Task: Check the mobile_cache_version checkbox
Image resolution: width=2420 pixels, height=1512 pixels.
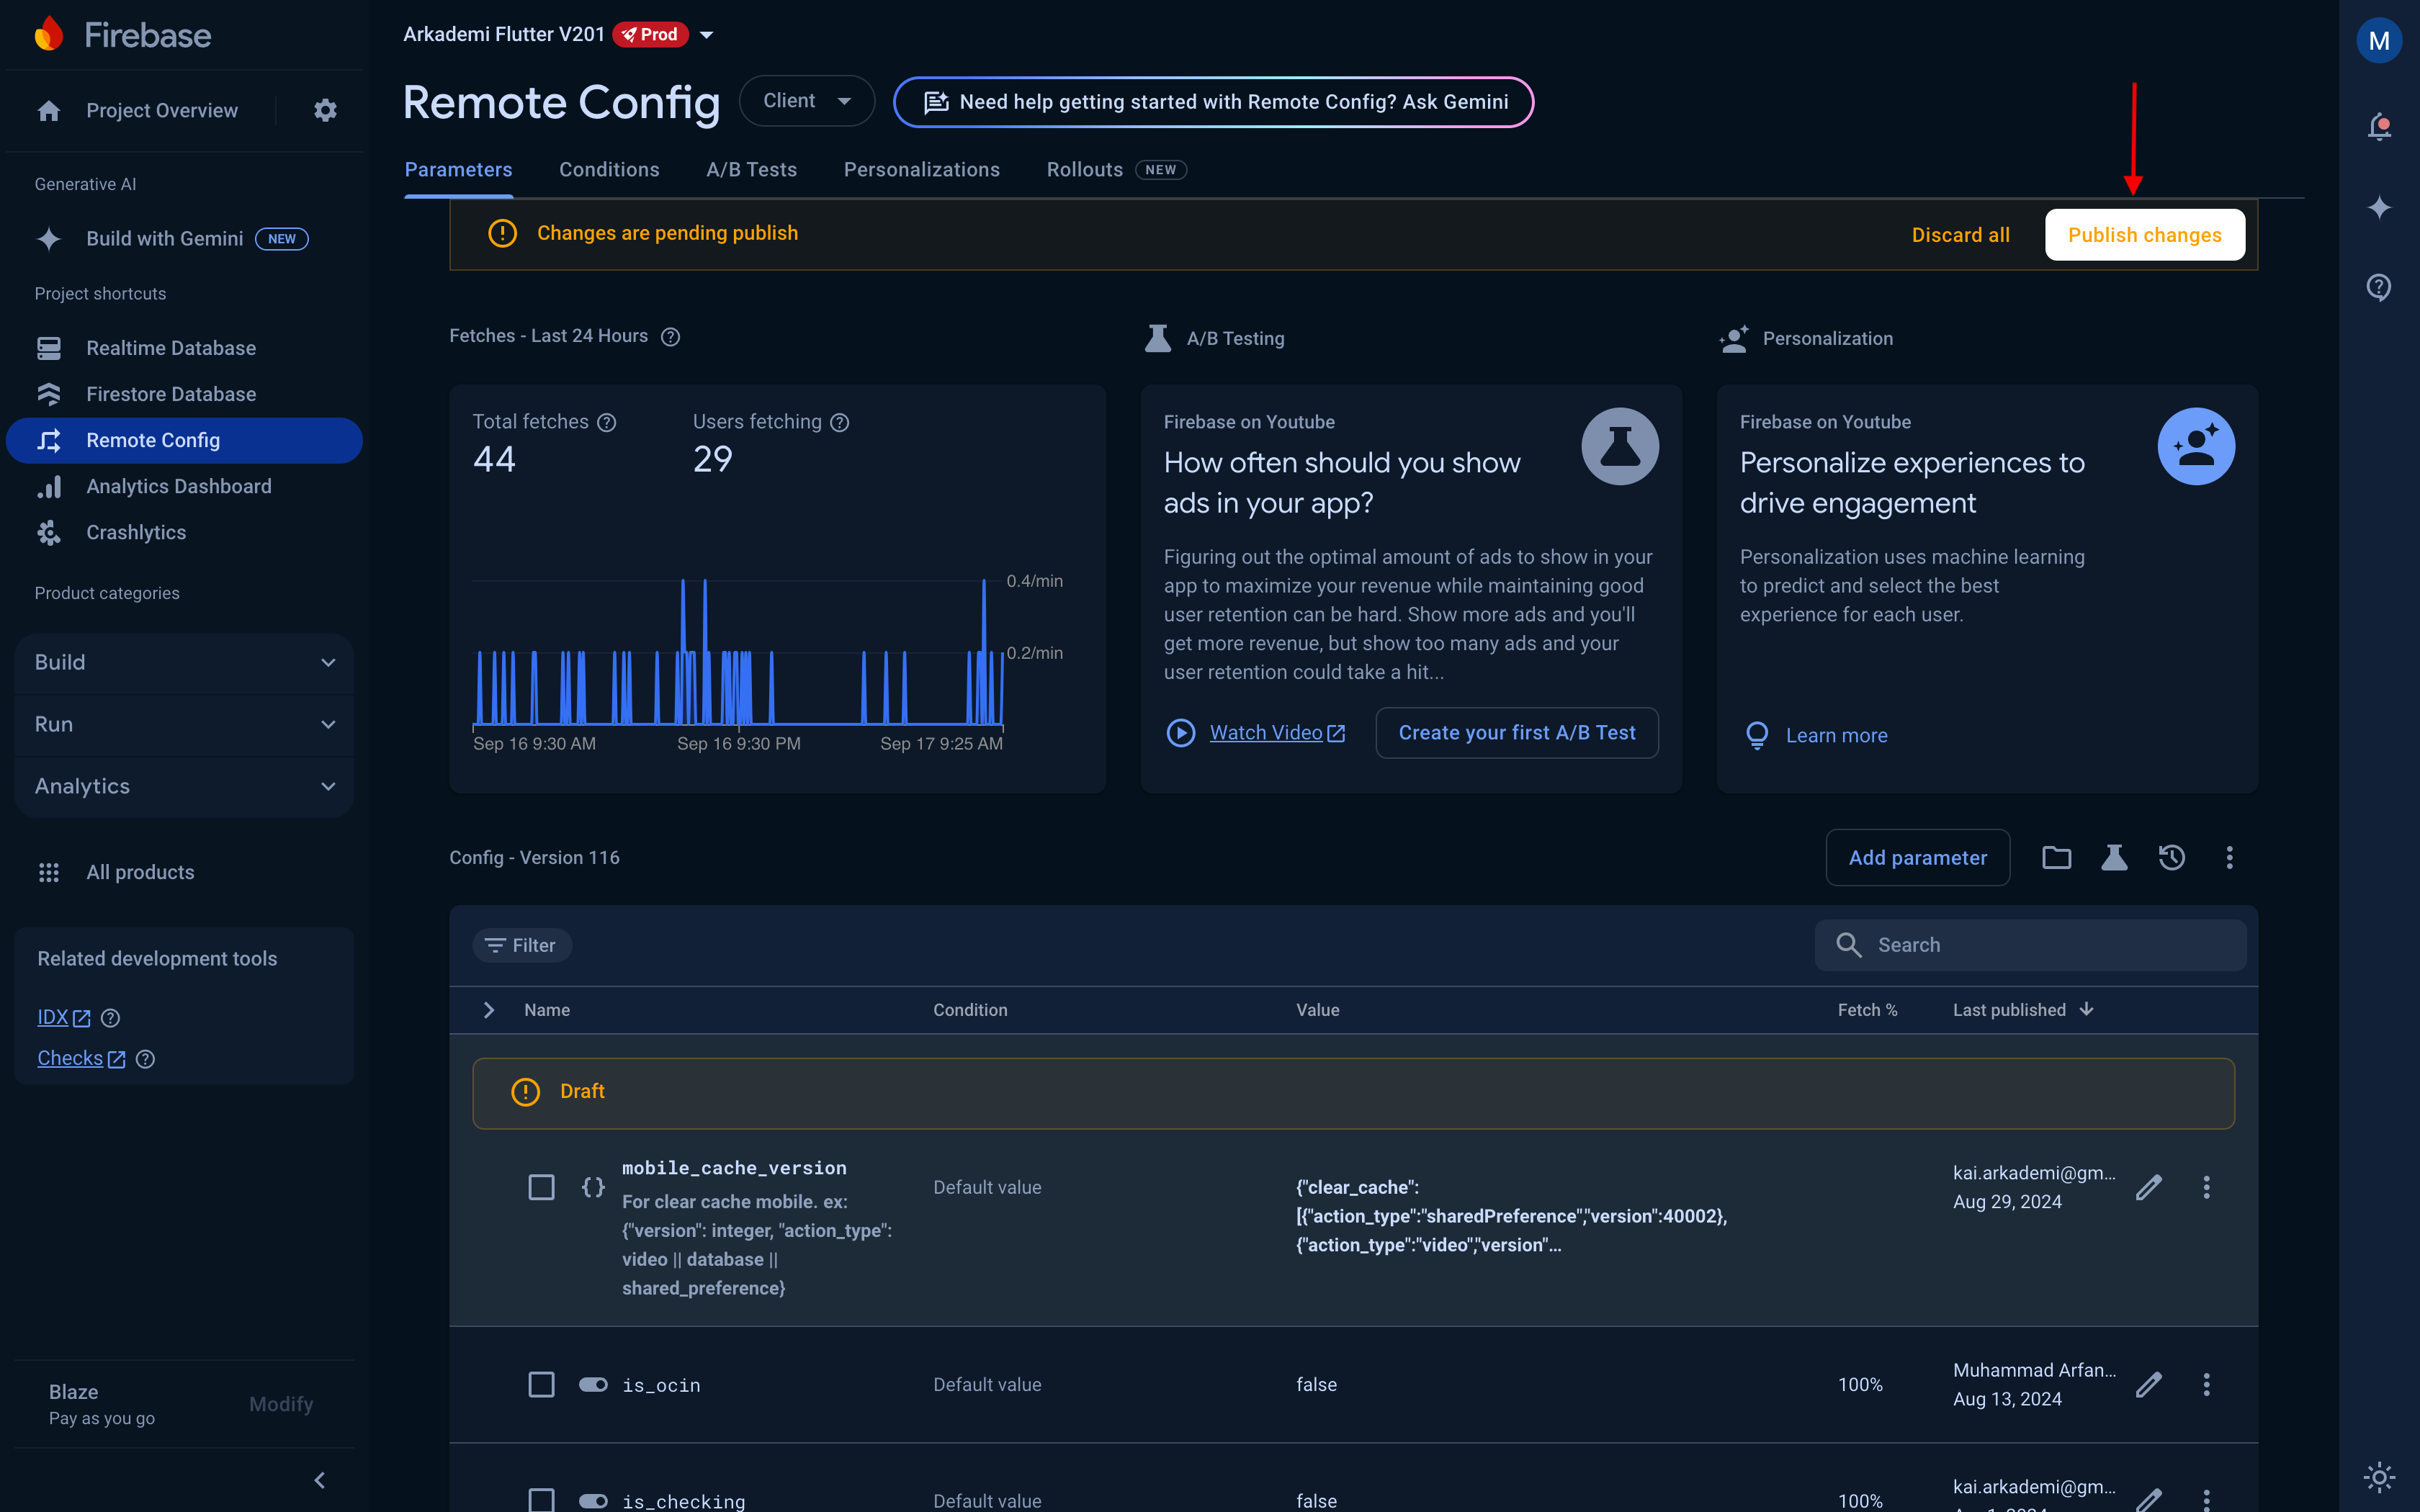Action: click(x=541, y=1187)
